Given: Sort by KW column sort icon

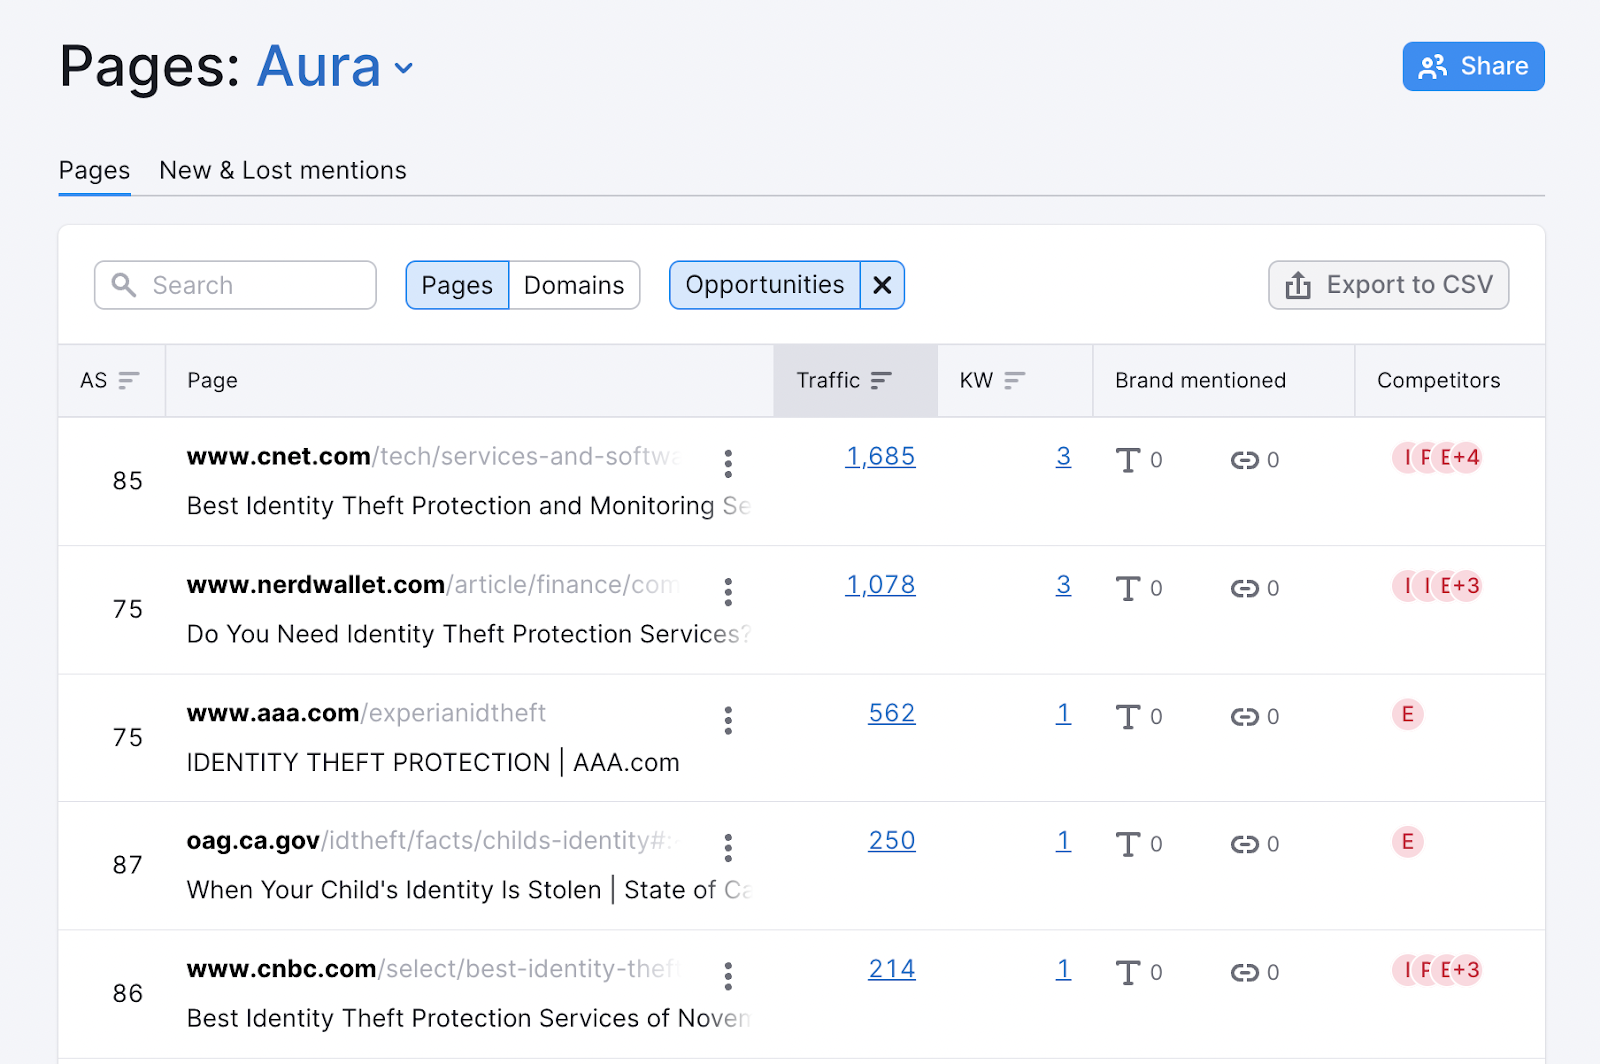Looking at the screenshot, I should [1014, 381].
